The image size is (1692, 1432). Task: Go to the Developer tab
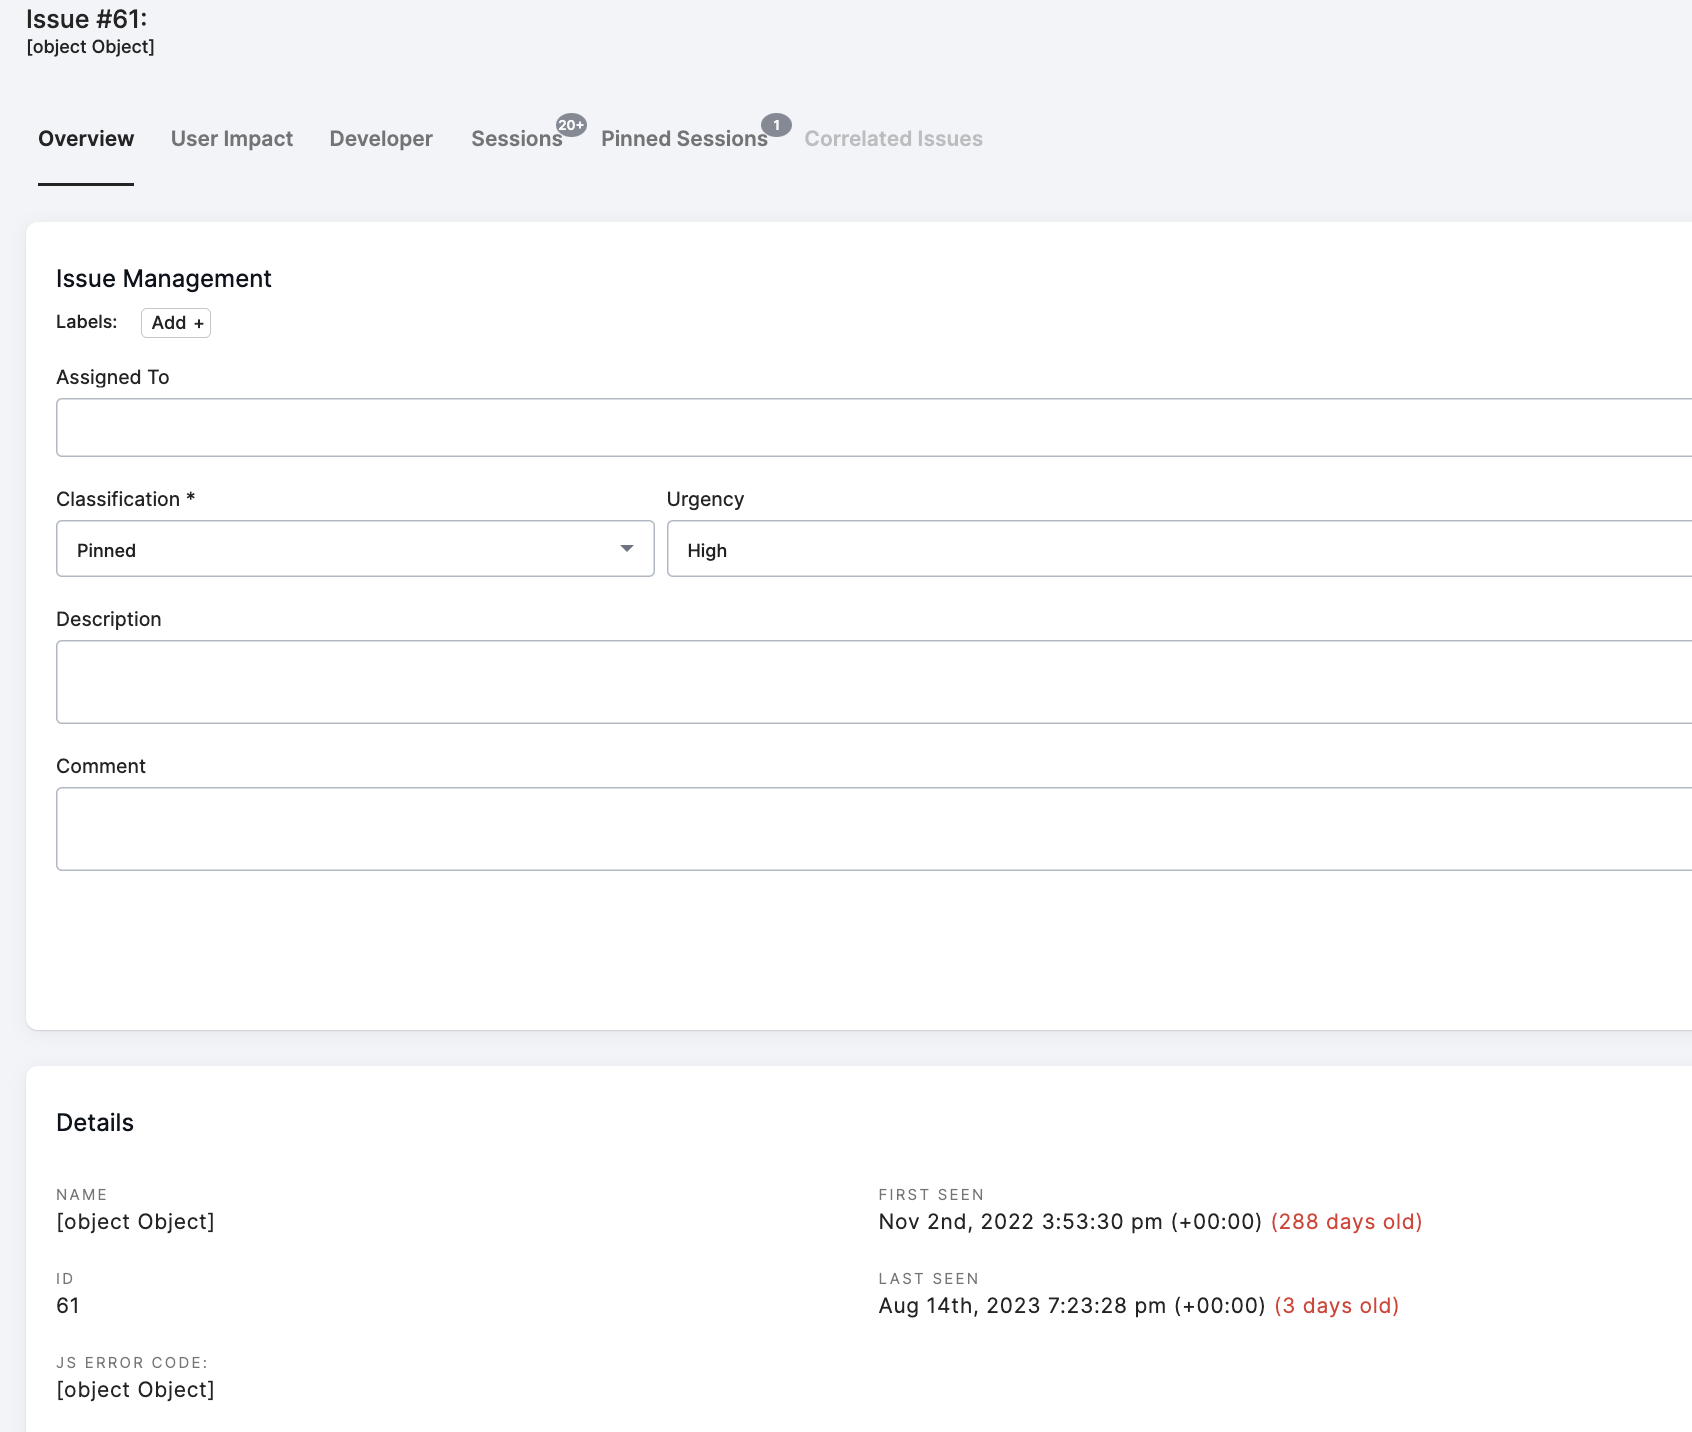(381, 139)
